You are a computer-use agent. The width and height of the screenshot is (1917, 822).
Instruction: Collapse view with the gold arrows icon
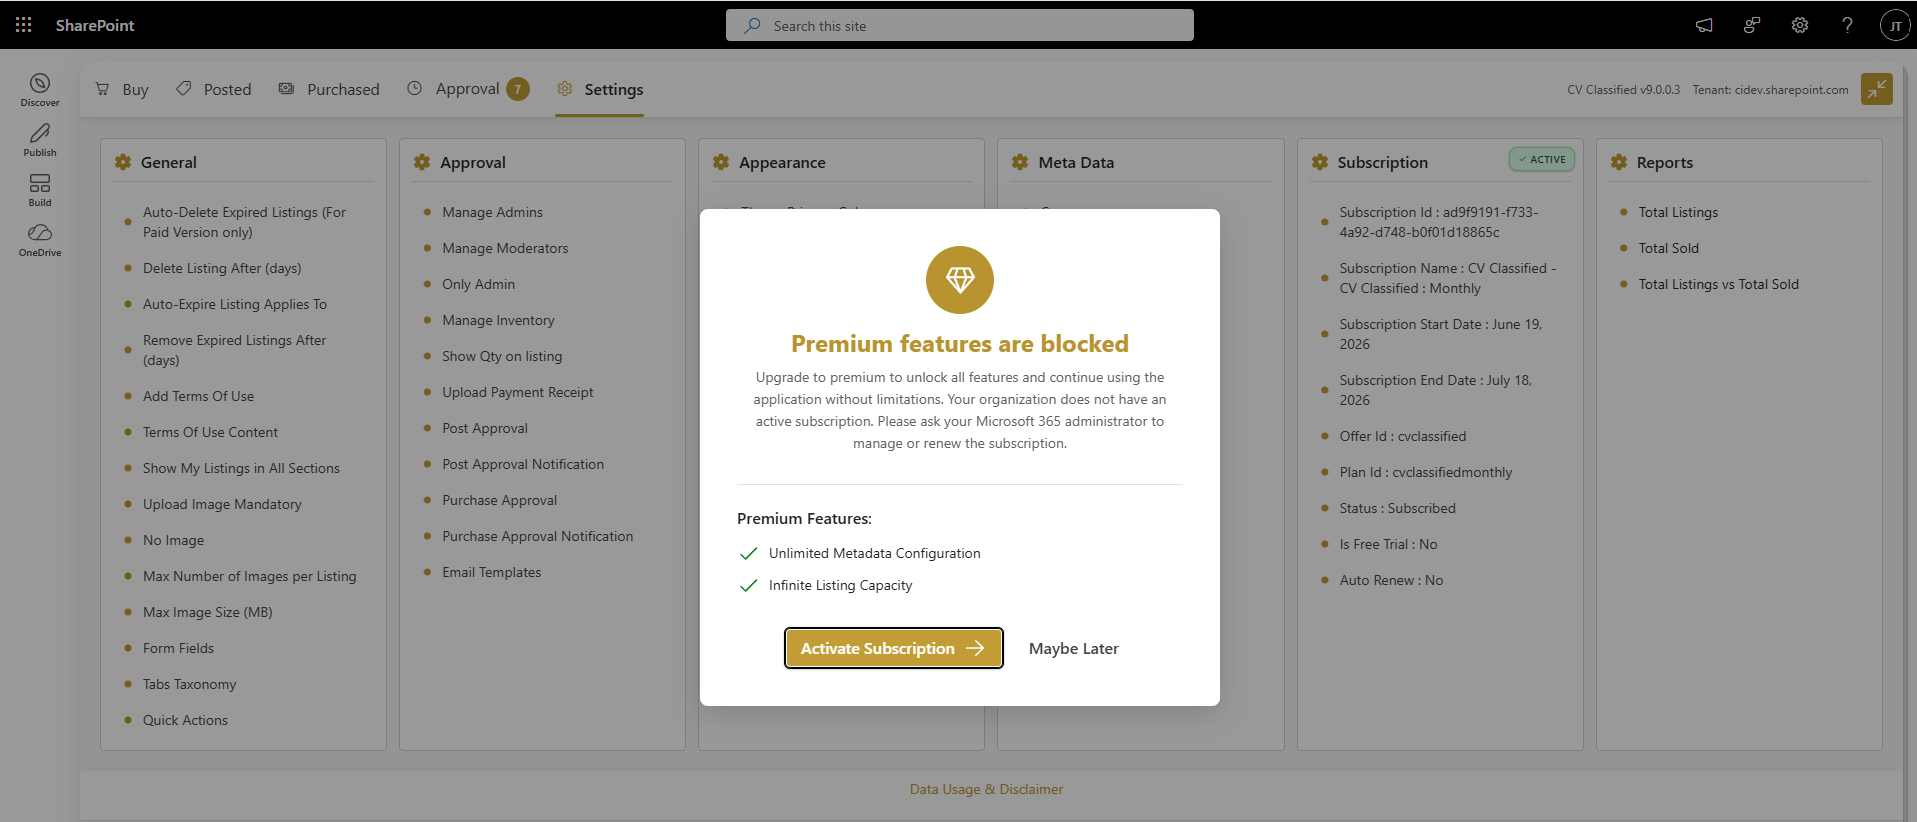tap(1877, 89)
